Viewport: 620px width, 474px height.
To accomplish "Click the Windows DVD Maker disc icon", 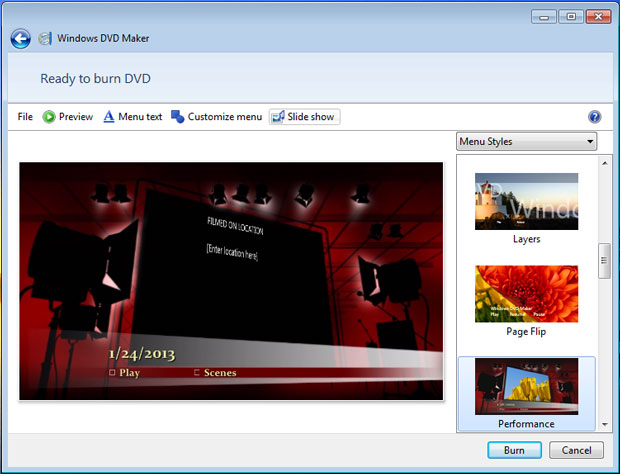I will tap(45, 38).
